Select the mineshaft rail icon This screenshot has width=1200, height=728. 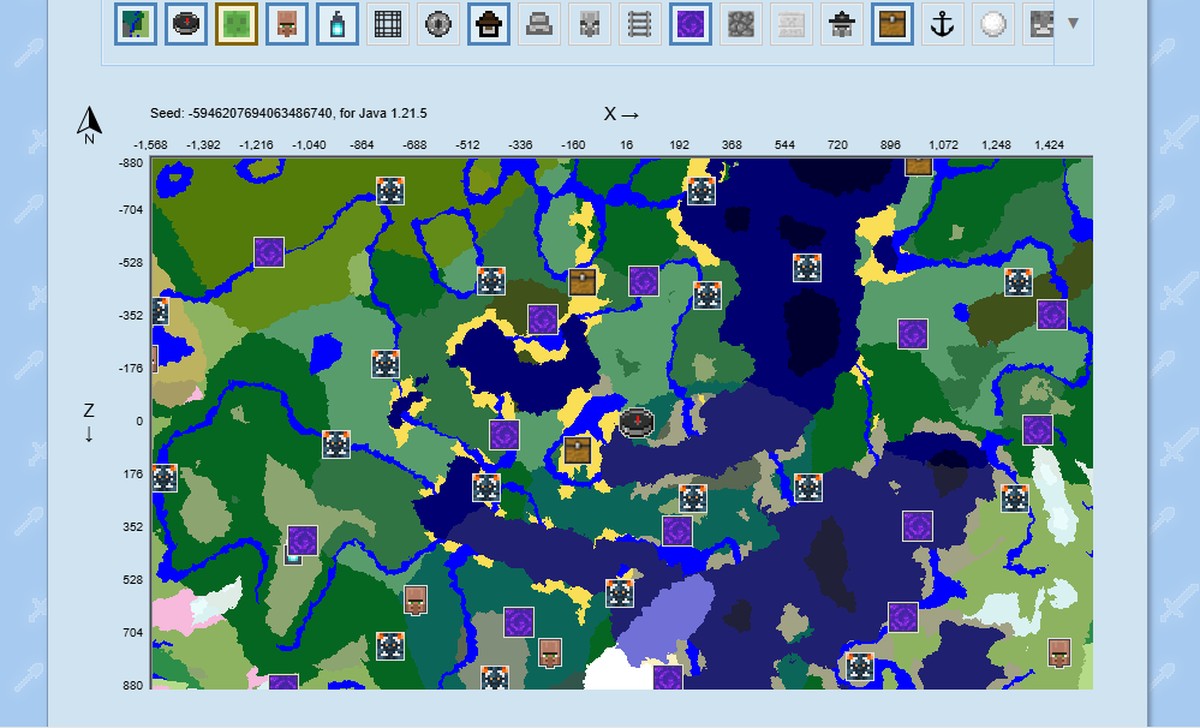click(x=639, y=25)
